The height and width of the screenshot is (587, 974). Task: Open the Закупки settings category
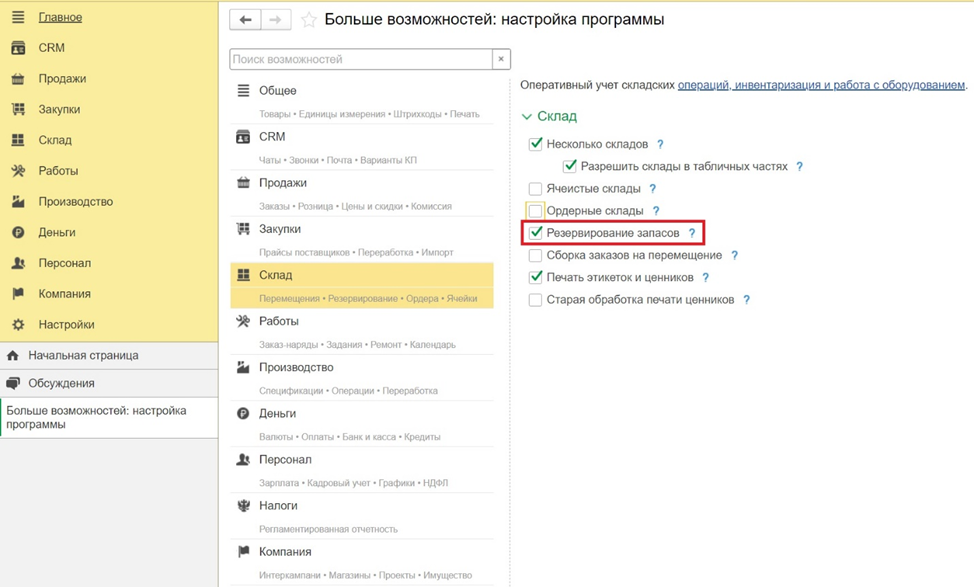[280, 229]
